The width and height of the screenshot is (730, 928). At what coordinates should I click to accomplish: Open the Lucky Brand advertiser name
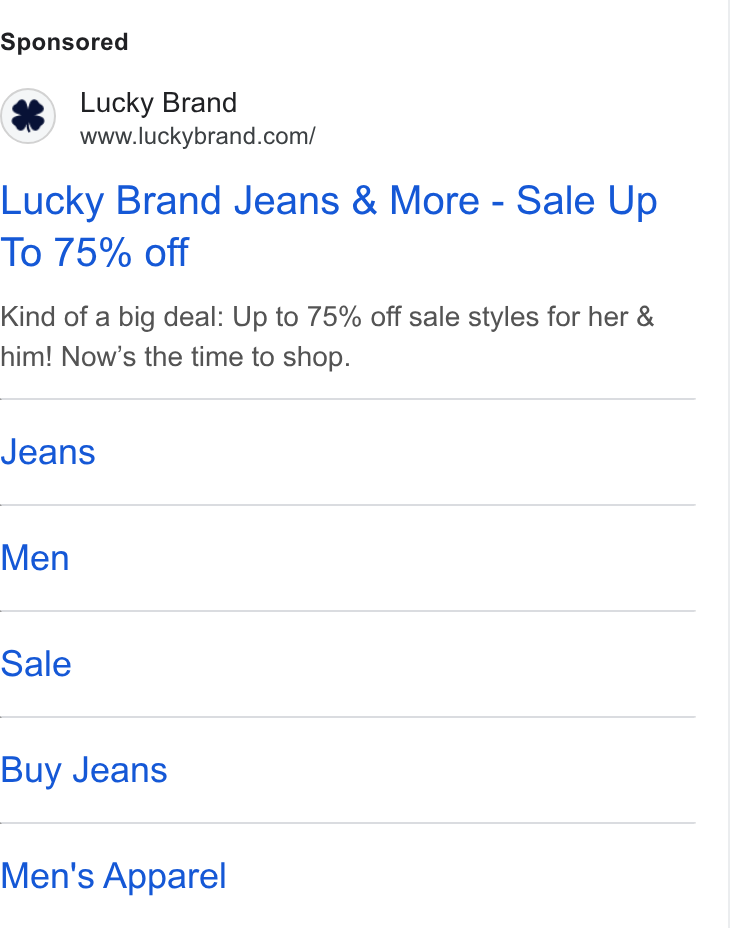point(159,103)
